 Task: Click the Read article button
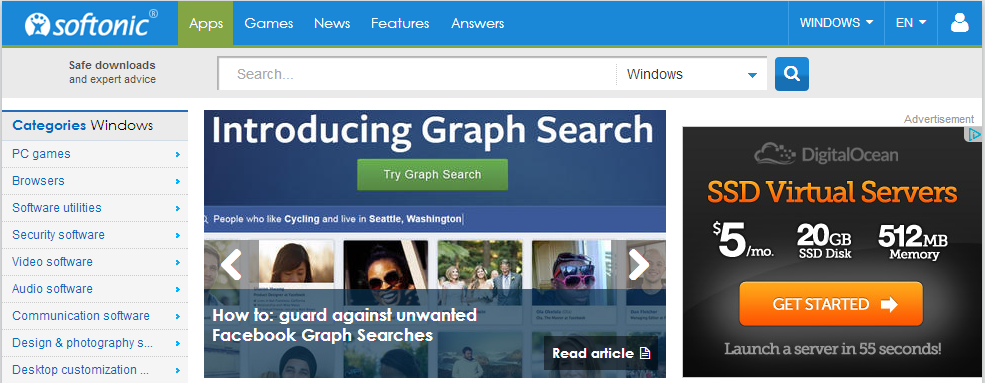tap(601, 353)
